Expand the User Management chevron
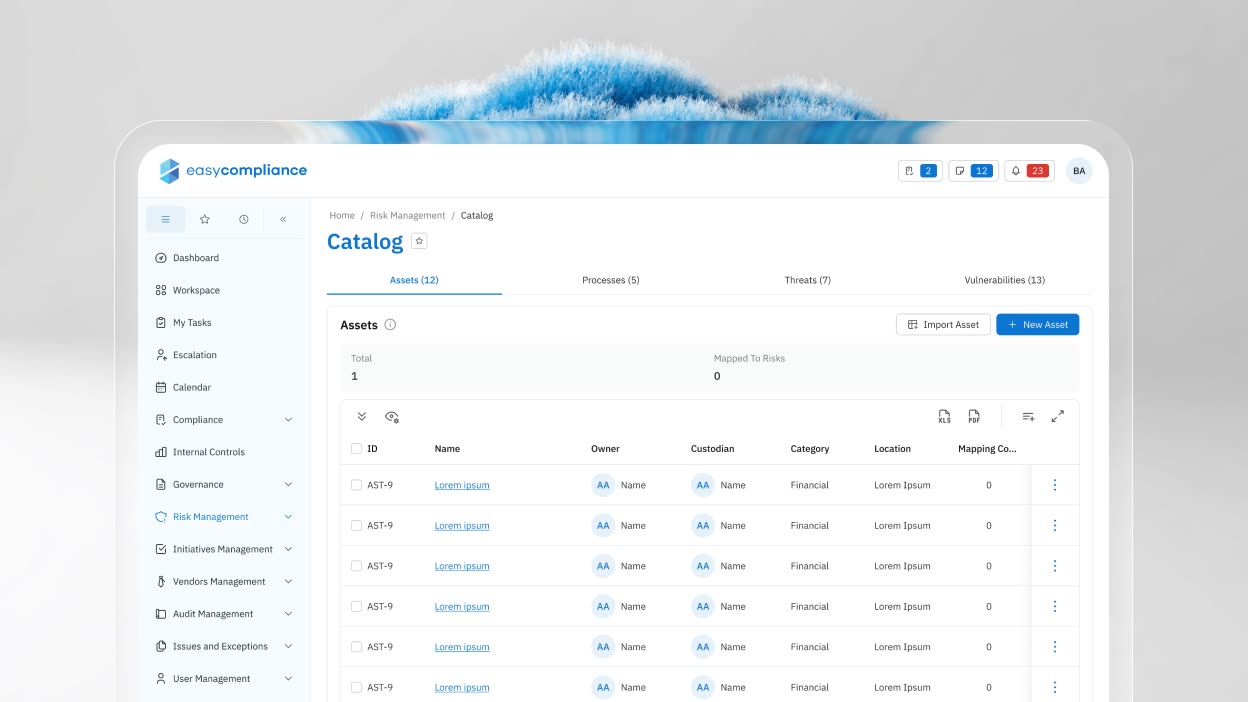Screen dimensions: 1248x702 (x=288, y=679)
